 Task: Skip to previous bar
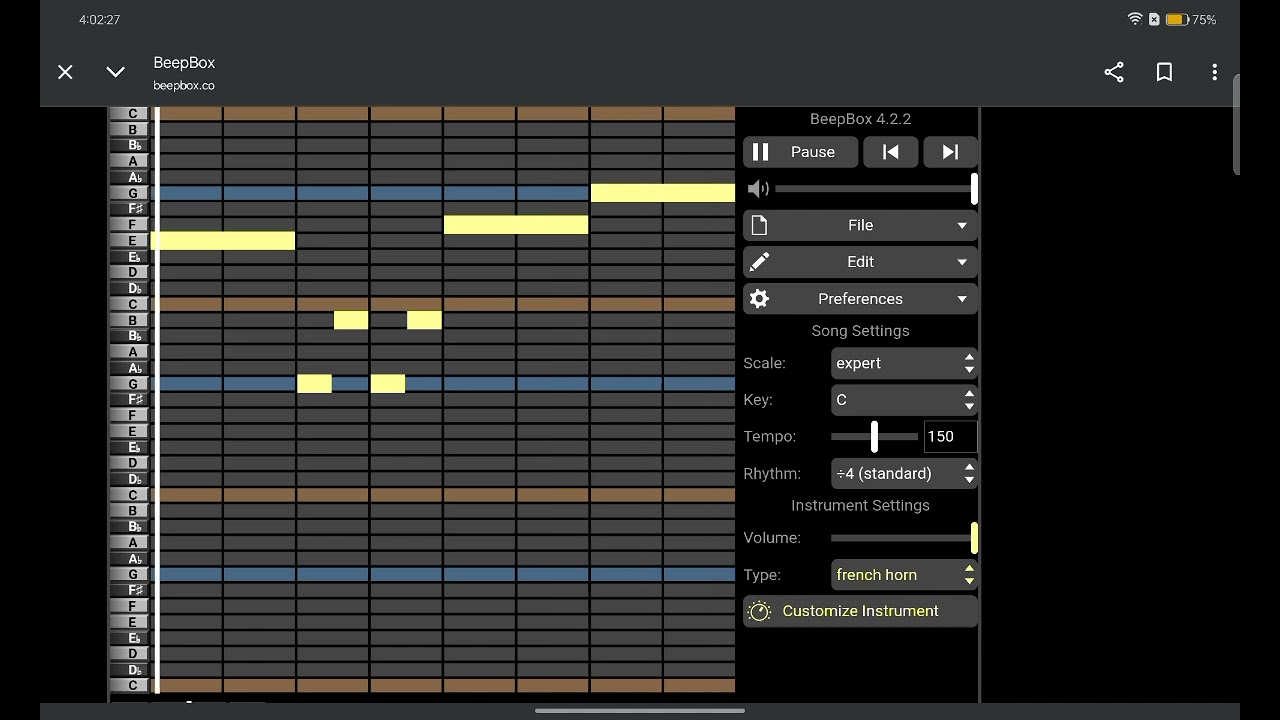point(890,152)
